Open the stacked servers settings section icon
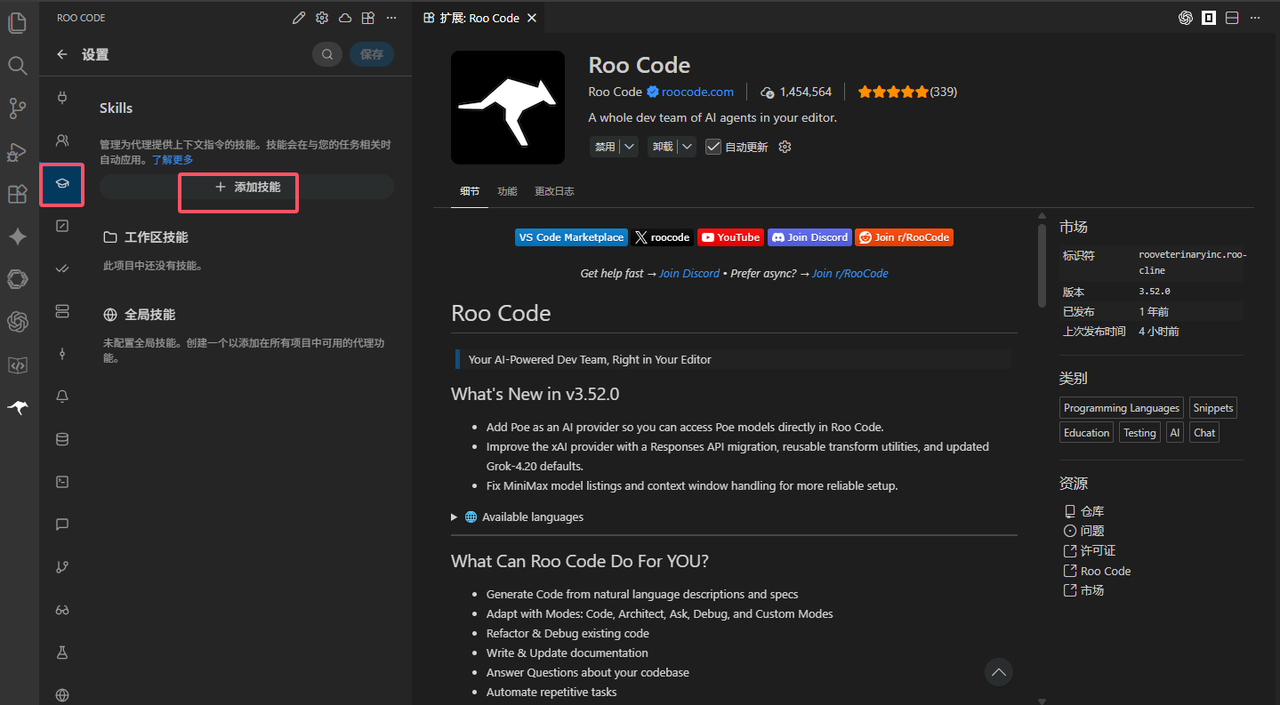This screenshot has width=1280, height=705. click(x=62, y=311)
